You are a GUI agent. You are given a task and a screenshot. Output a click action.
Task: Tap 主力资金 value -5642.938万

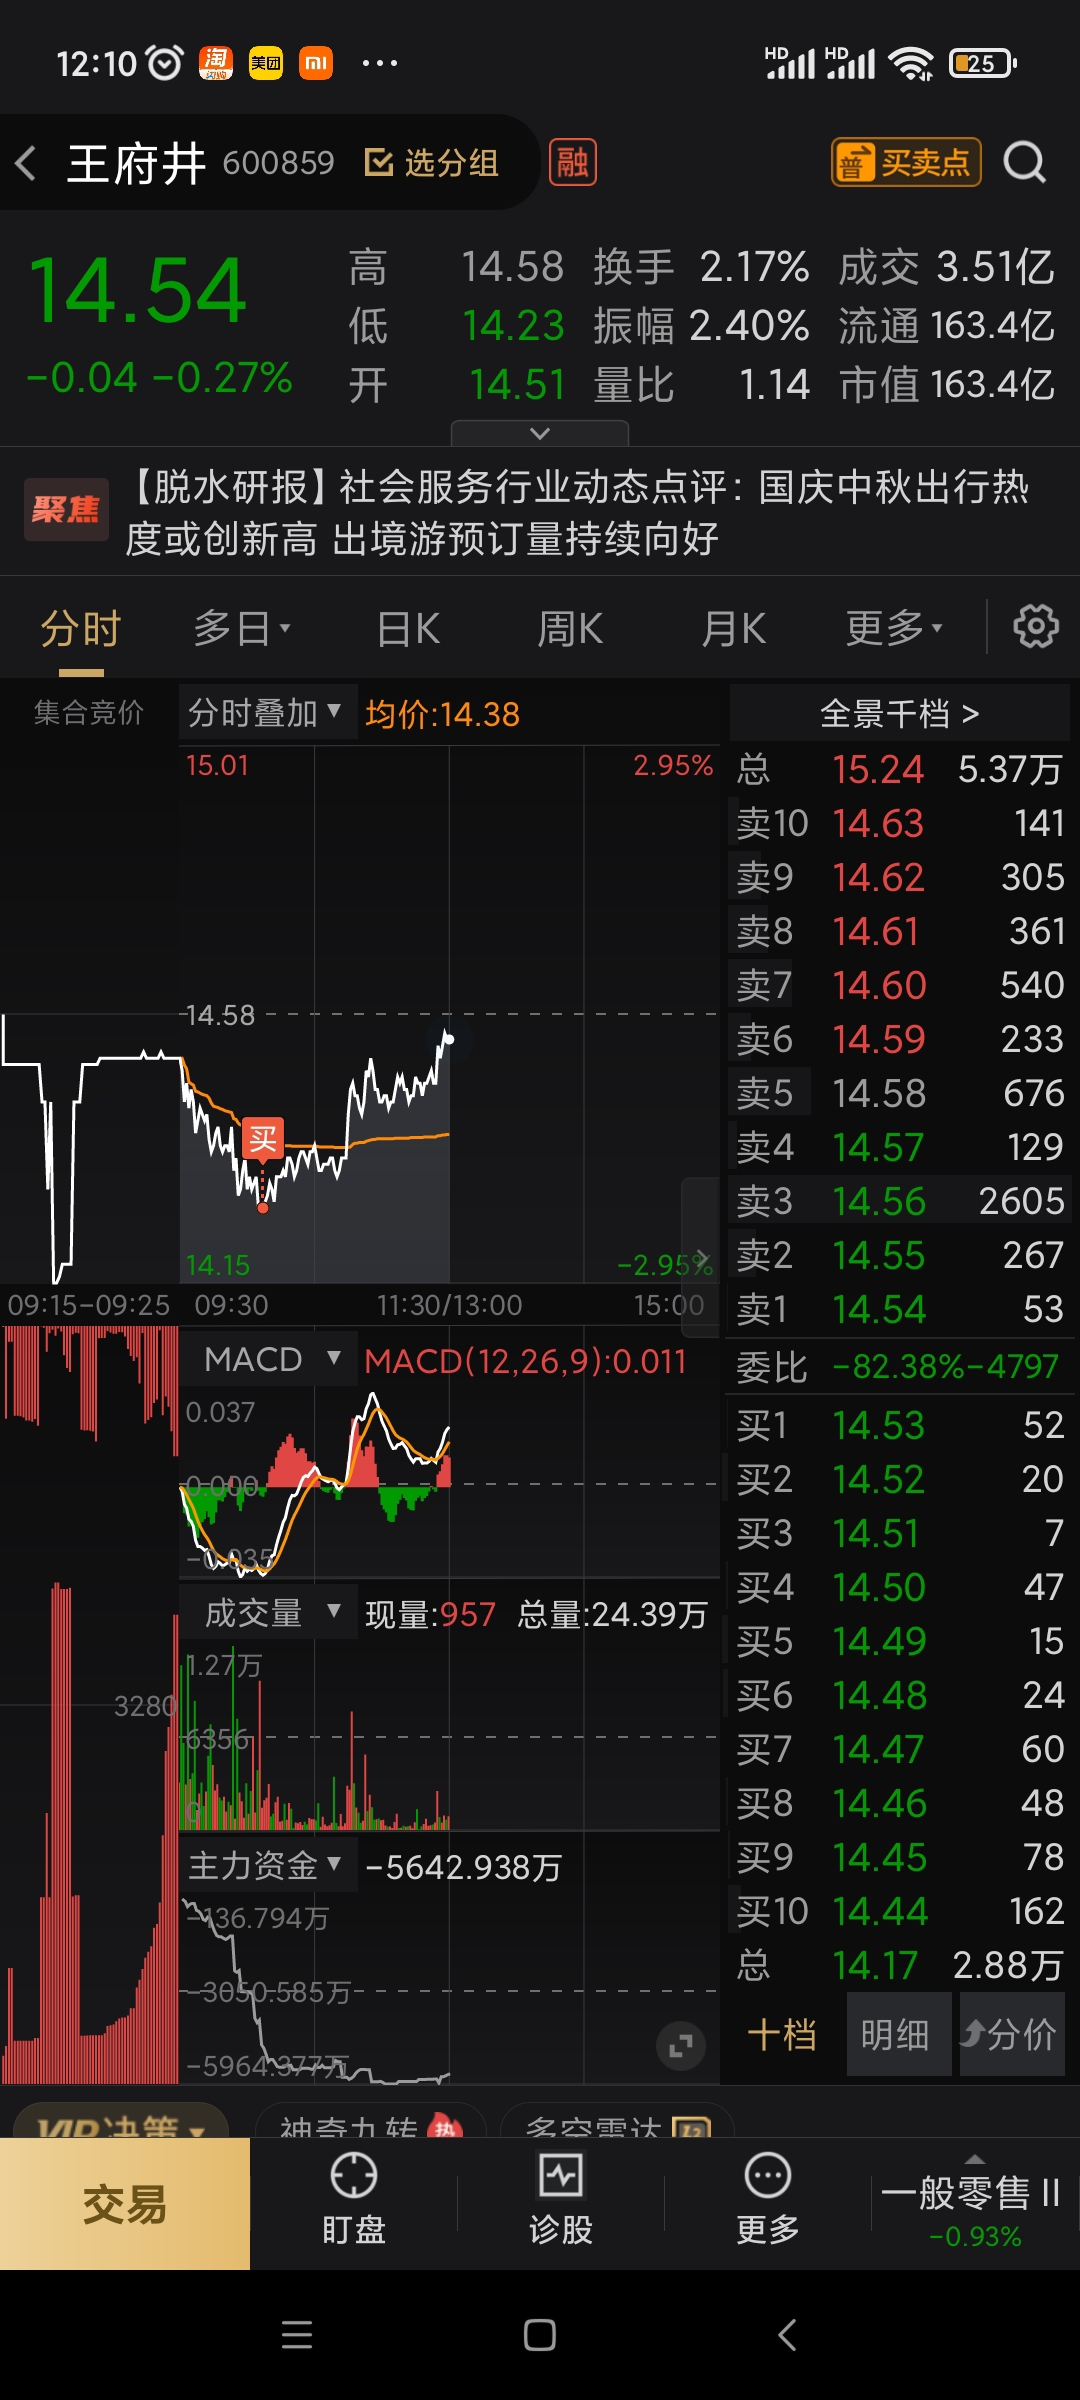point(463,1867)
